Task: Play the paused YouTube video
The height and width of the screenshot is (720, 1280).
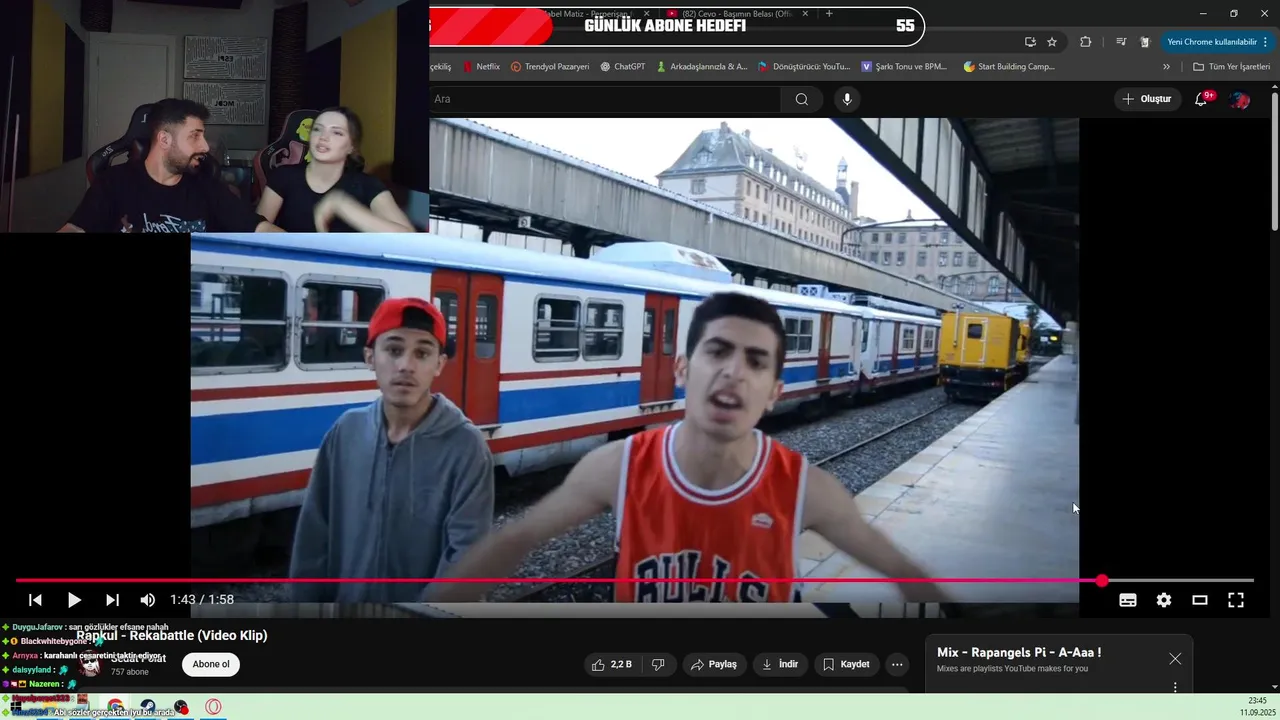Action: click(x=74, y=600)
